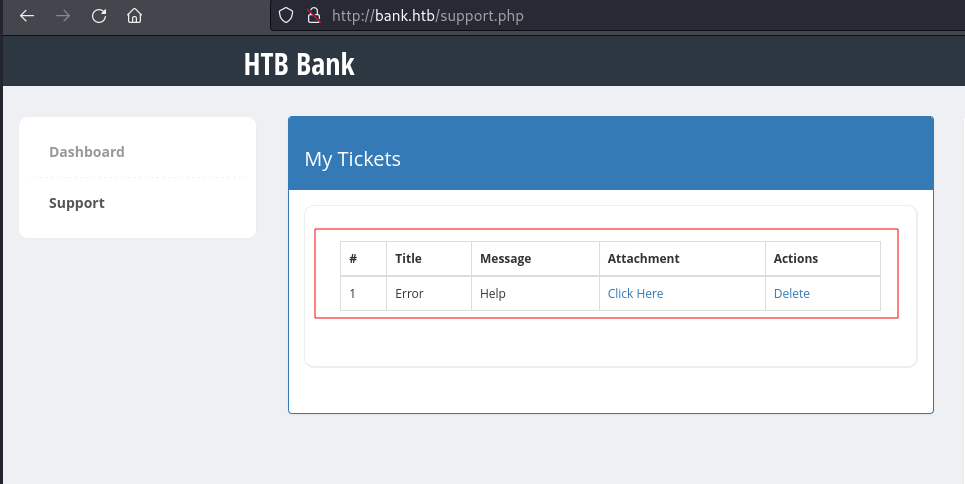Image resolution: width=965 pixels, height=484 pixels.
Task: Open the insecure connection padlock icon
Action: pyautogui.click(x=314, y=15)
